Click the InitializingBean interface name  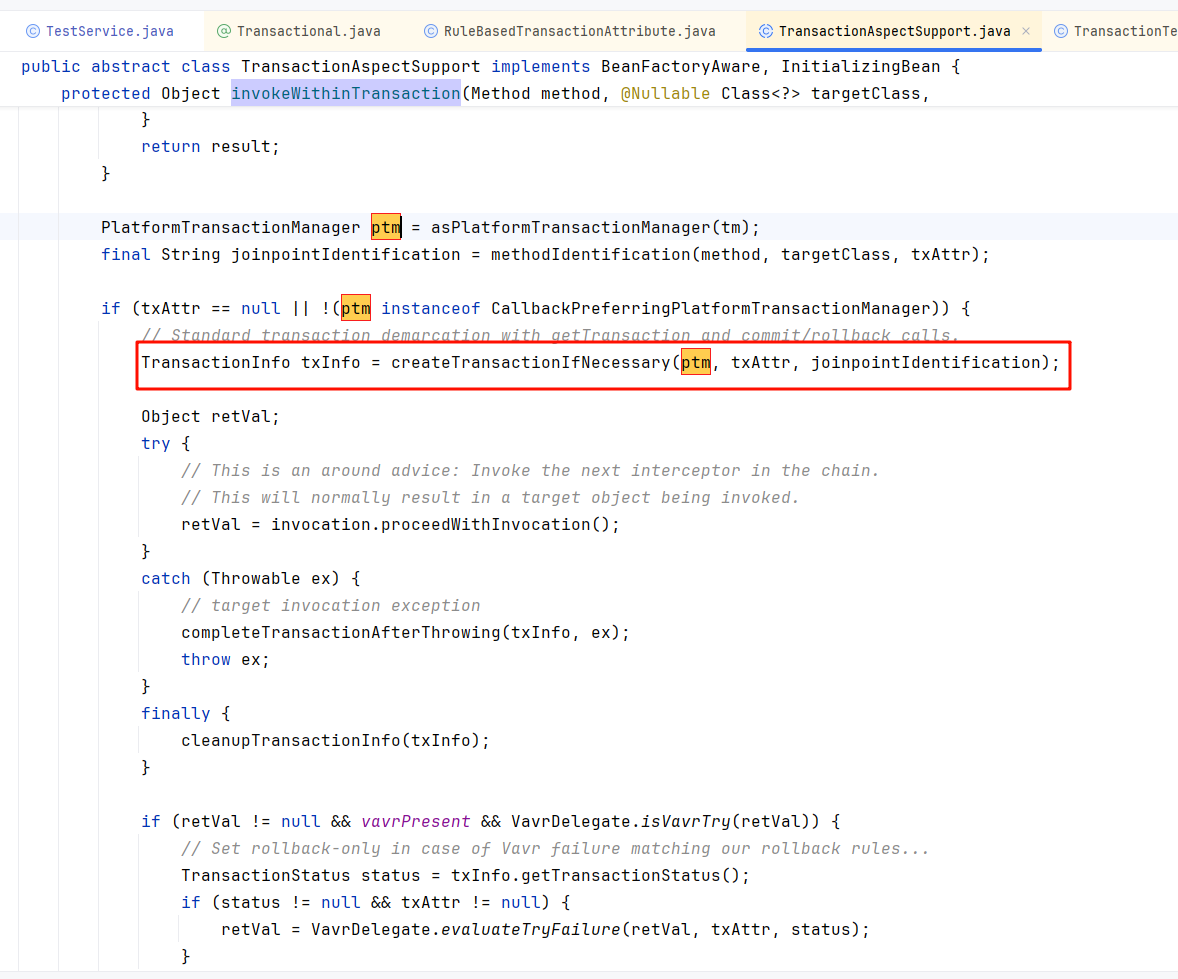pos(861,67)
